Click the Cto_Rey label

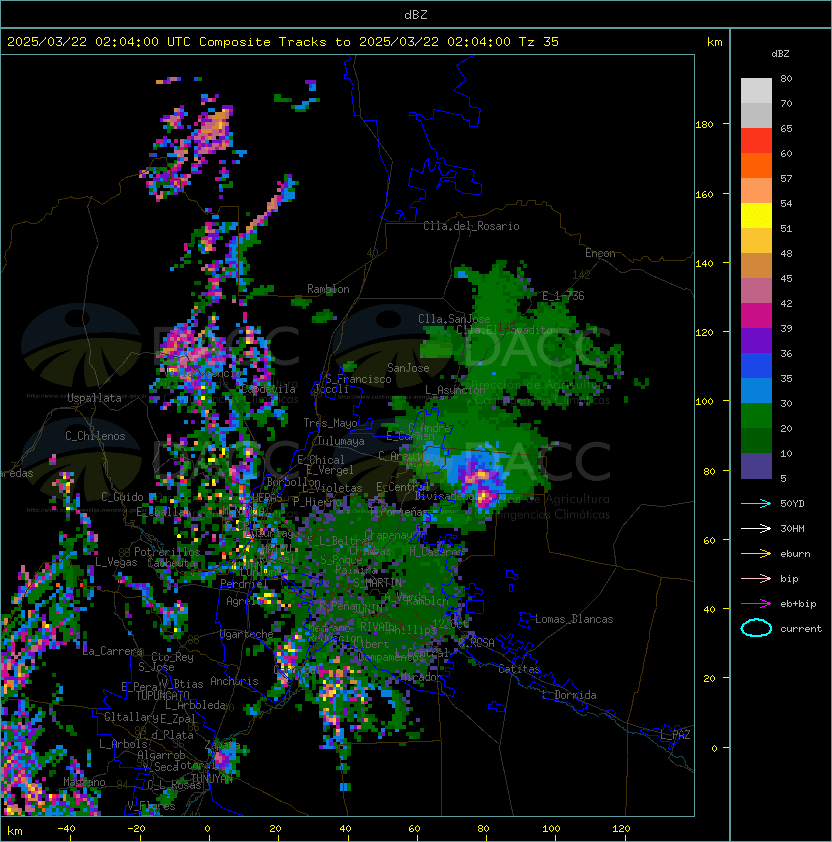click(172, 657)
